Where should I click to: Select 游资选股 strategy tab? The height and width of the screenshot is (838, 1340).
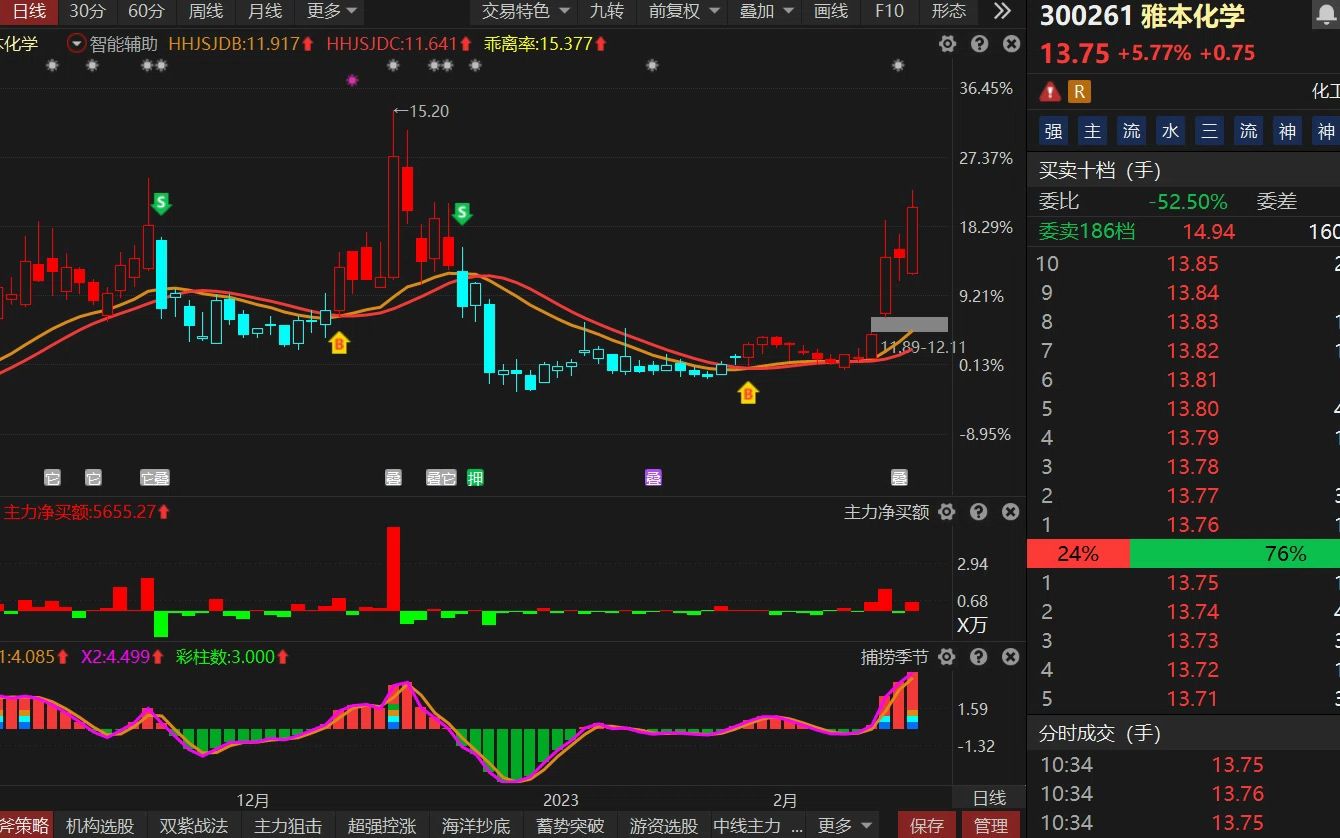pos(663,826)
